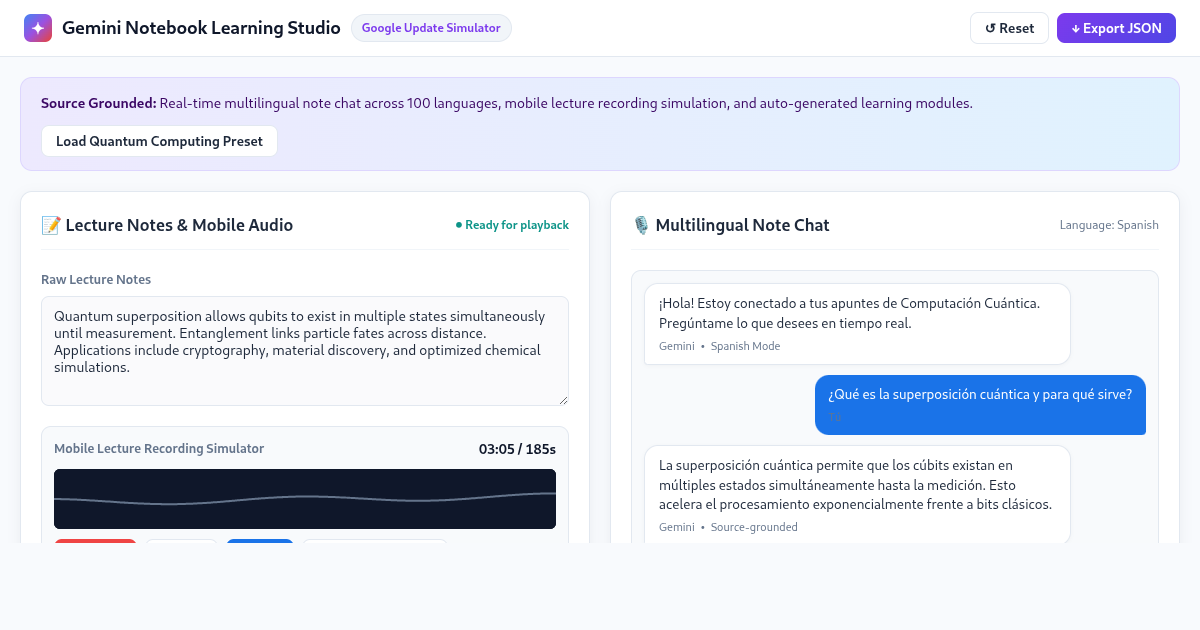Image resolution: width=1200 pixels, height=630 pixels.
Task: Select the '¿Qué es la superposición cuántica' user message
Action: tap(980, 405)
